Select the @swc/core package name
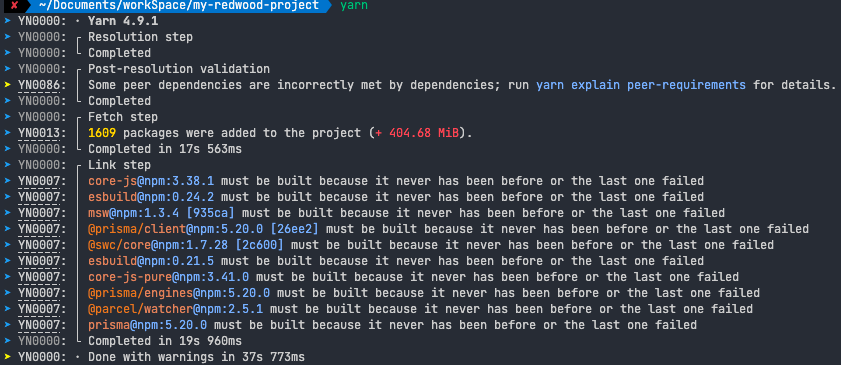 coord(119,245)
